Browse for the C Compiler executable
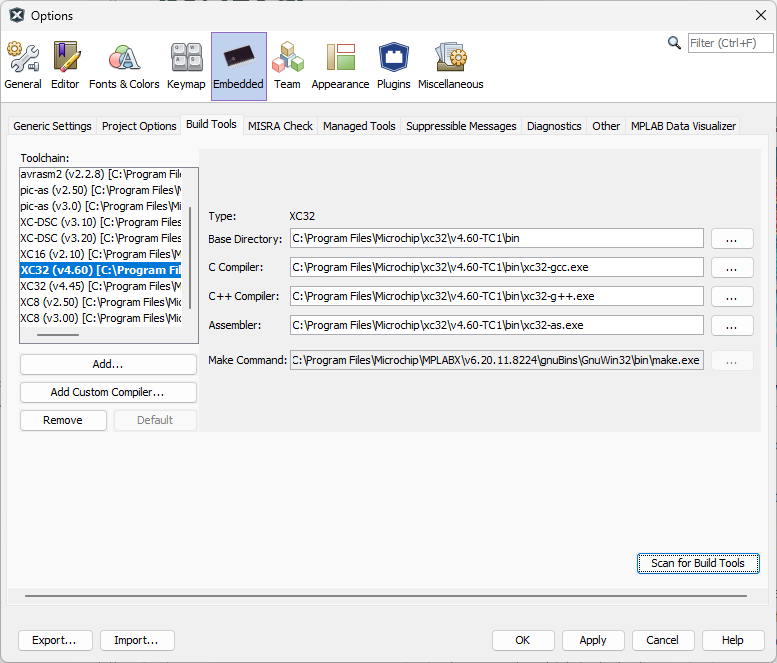 point(732,267)
